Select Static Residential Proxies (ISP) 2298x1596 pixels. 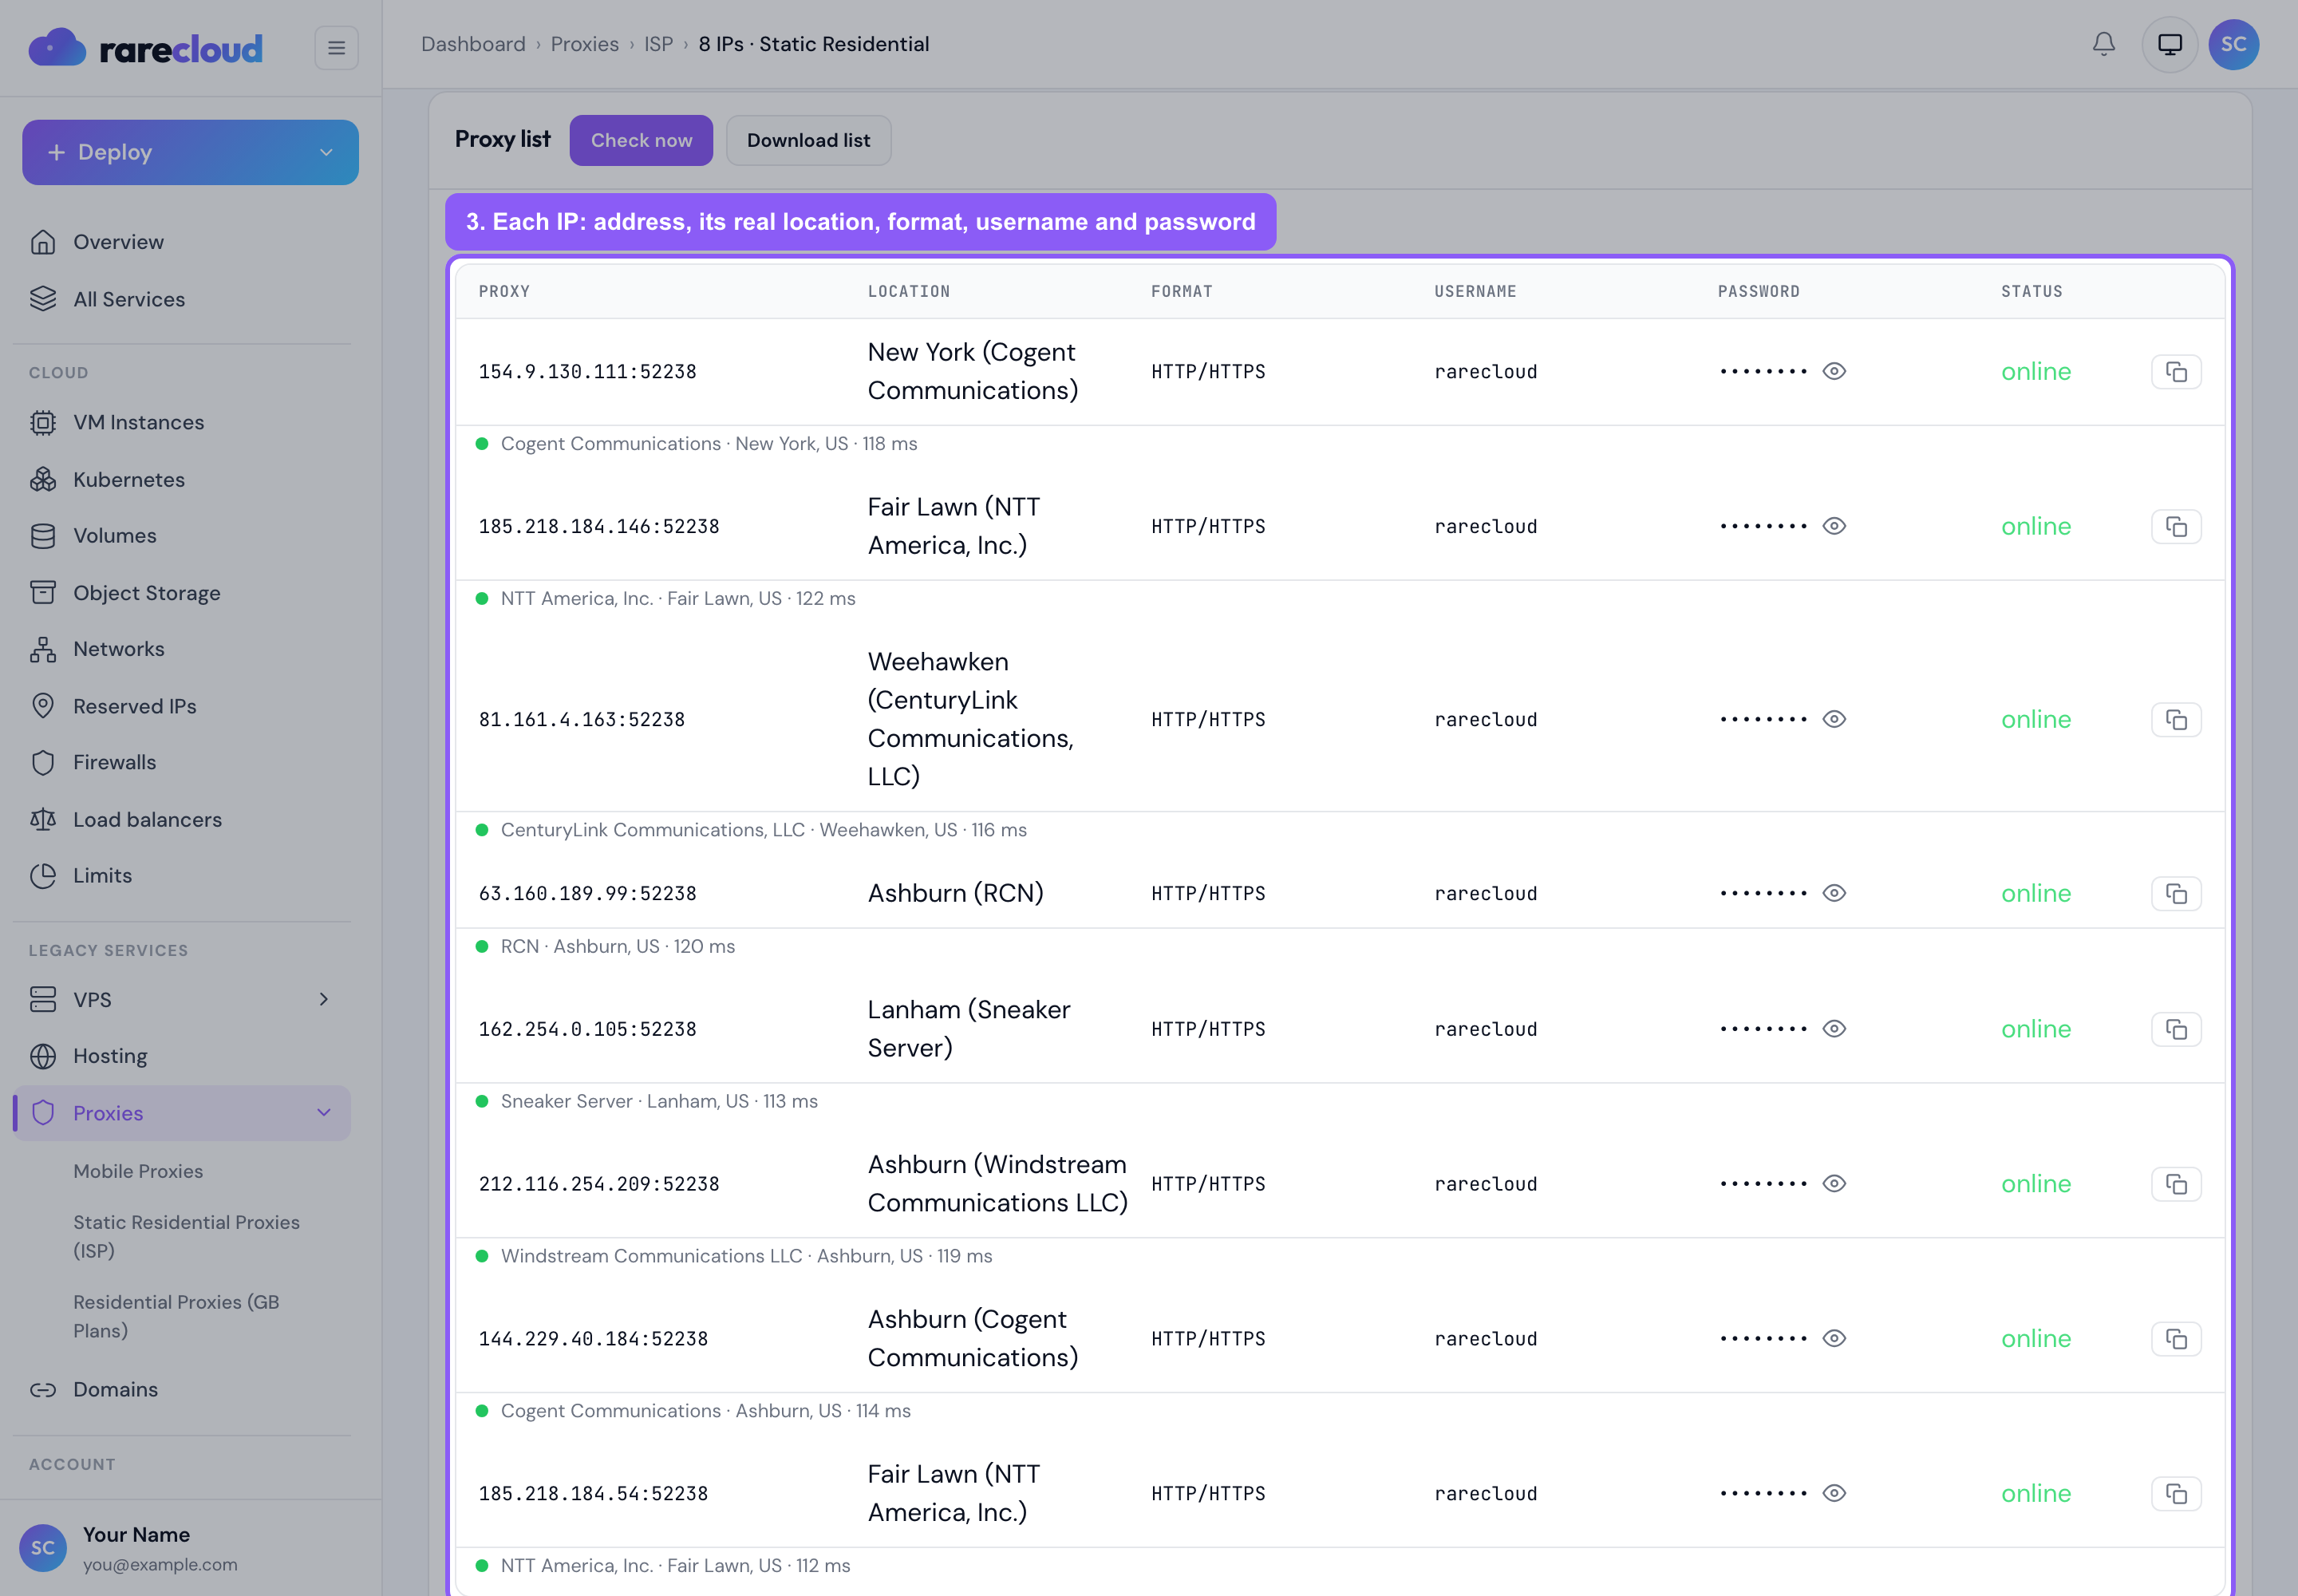click(x=186, y=1236)
